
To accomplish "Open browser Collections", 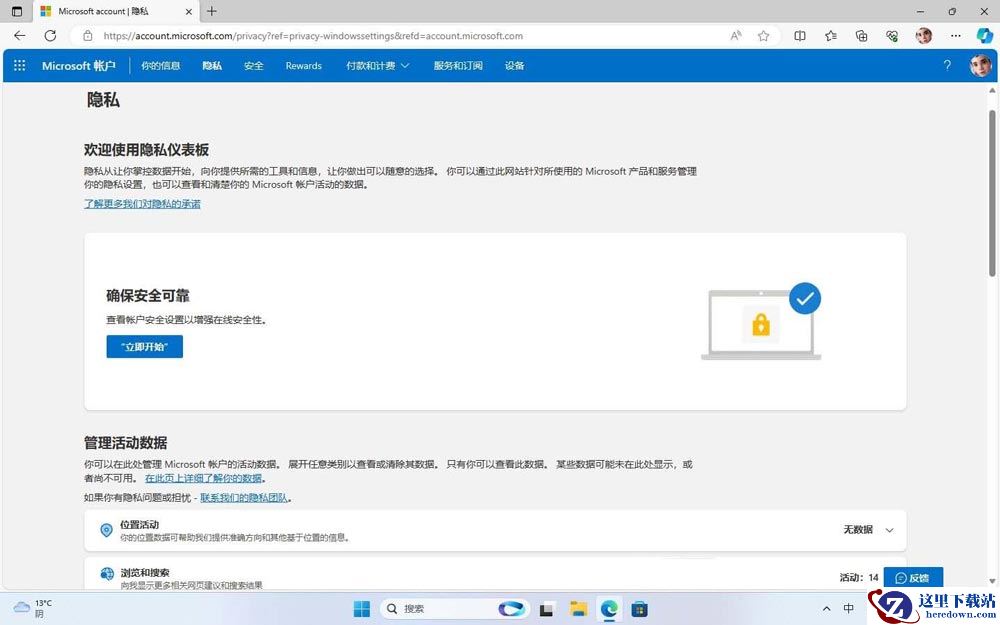I will [862, 36].
